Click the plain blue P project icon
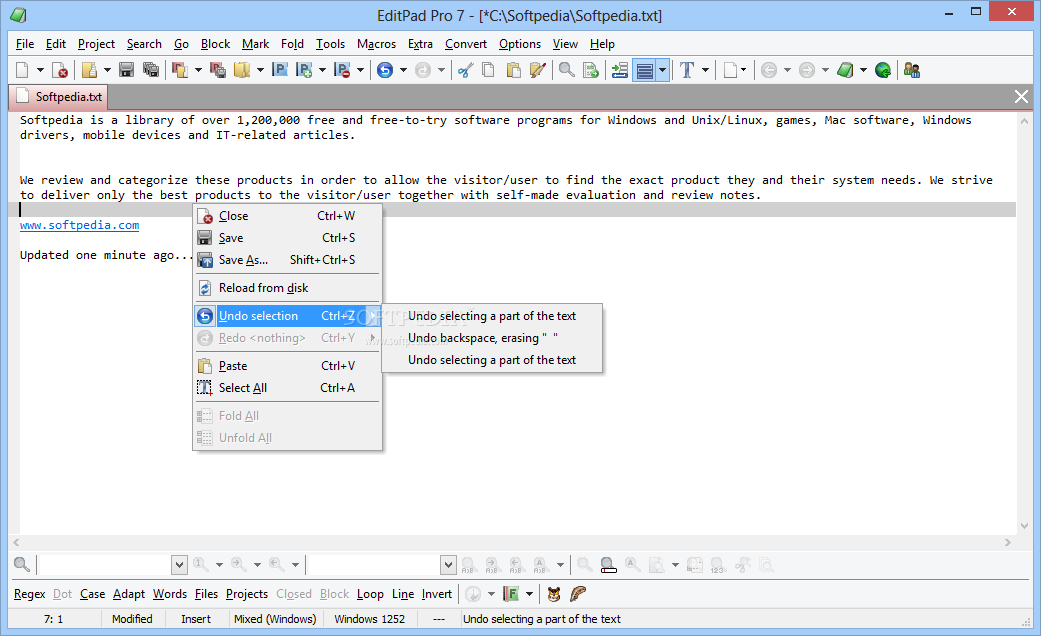This screenshot has height=636, width=1041. pos(280,70)
